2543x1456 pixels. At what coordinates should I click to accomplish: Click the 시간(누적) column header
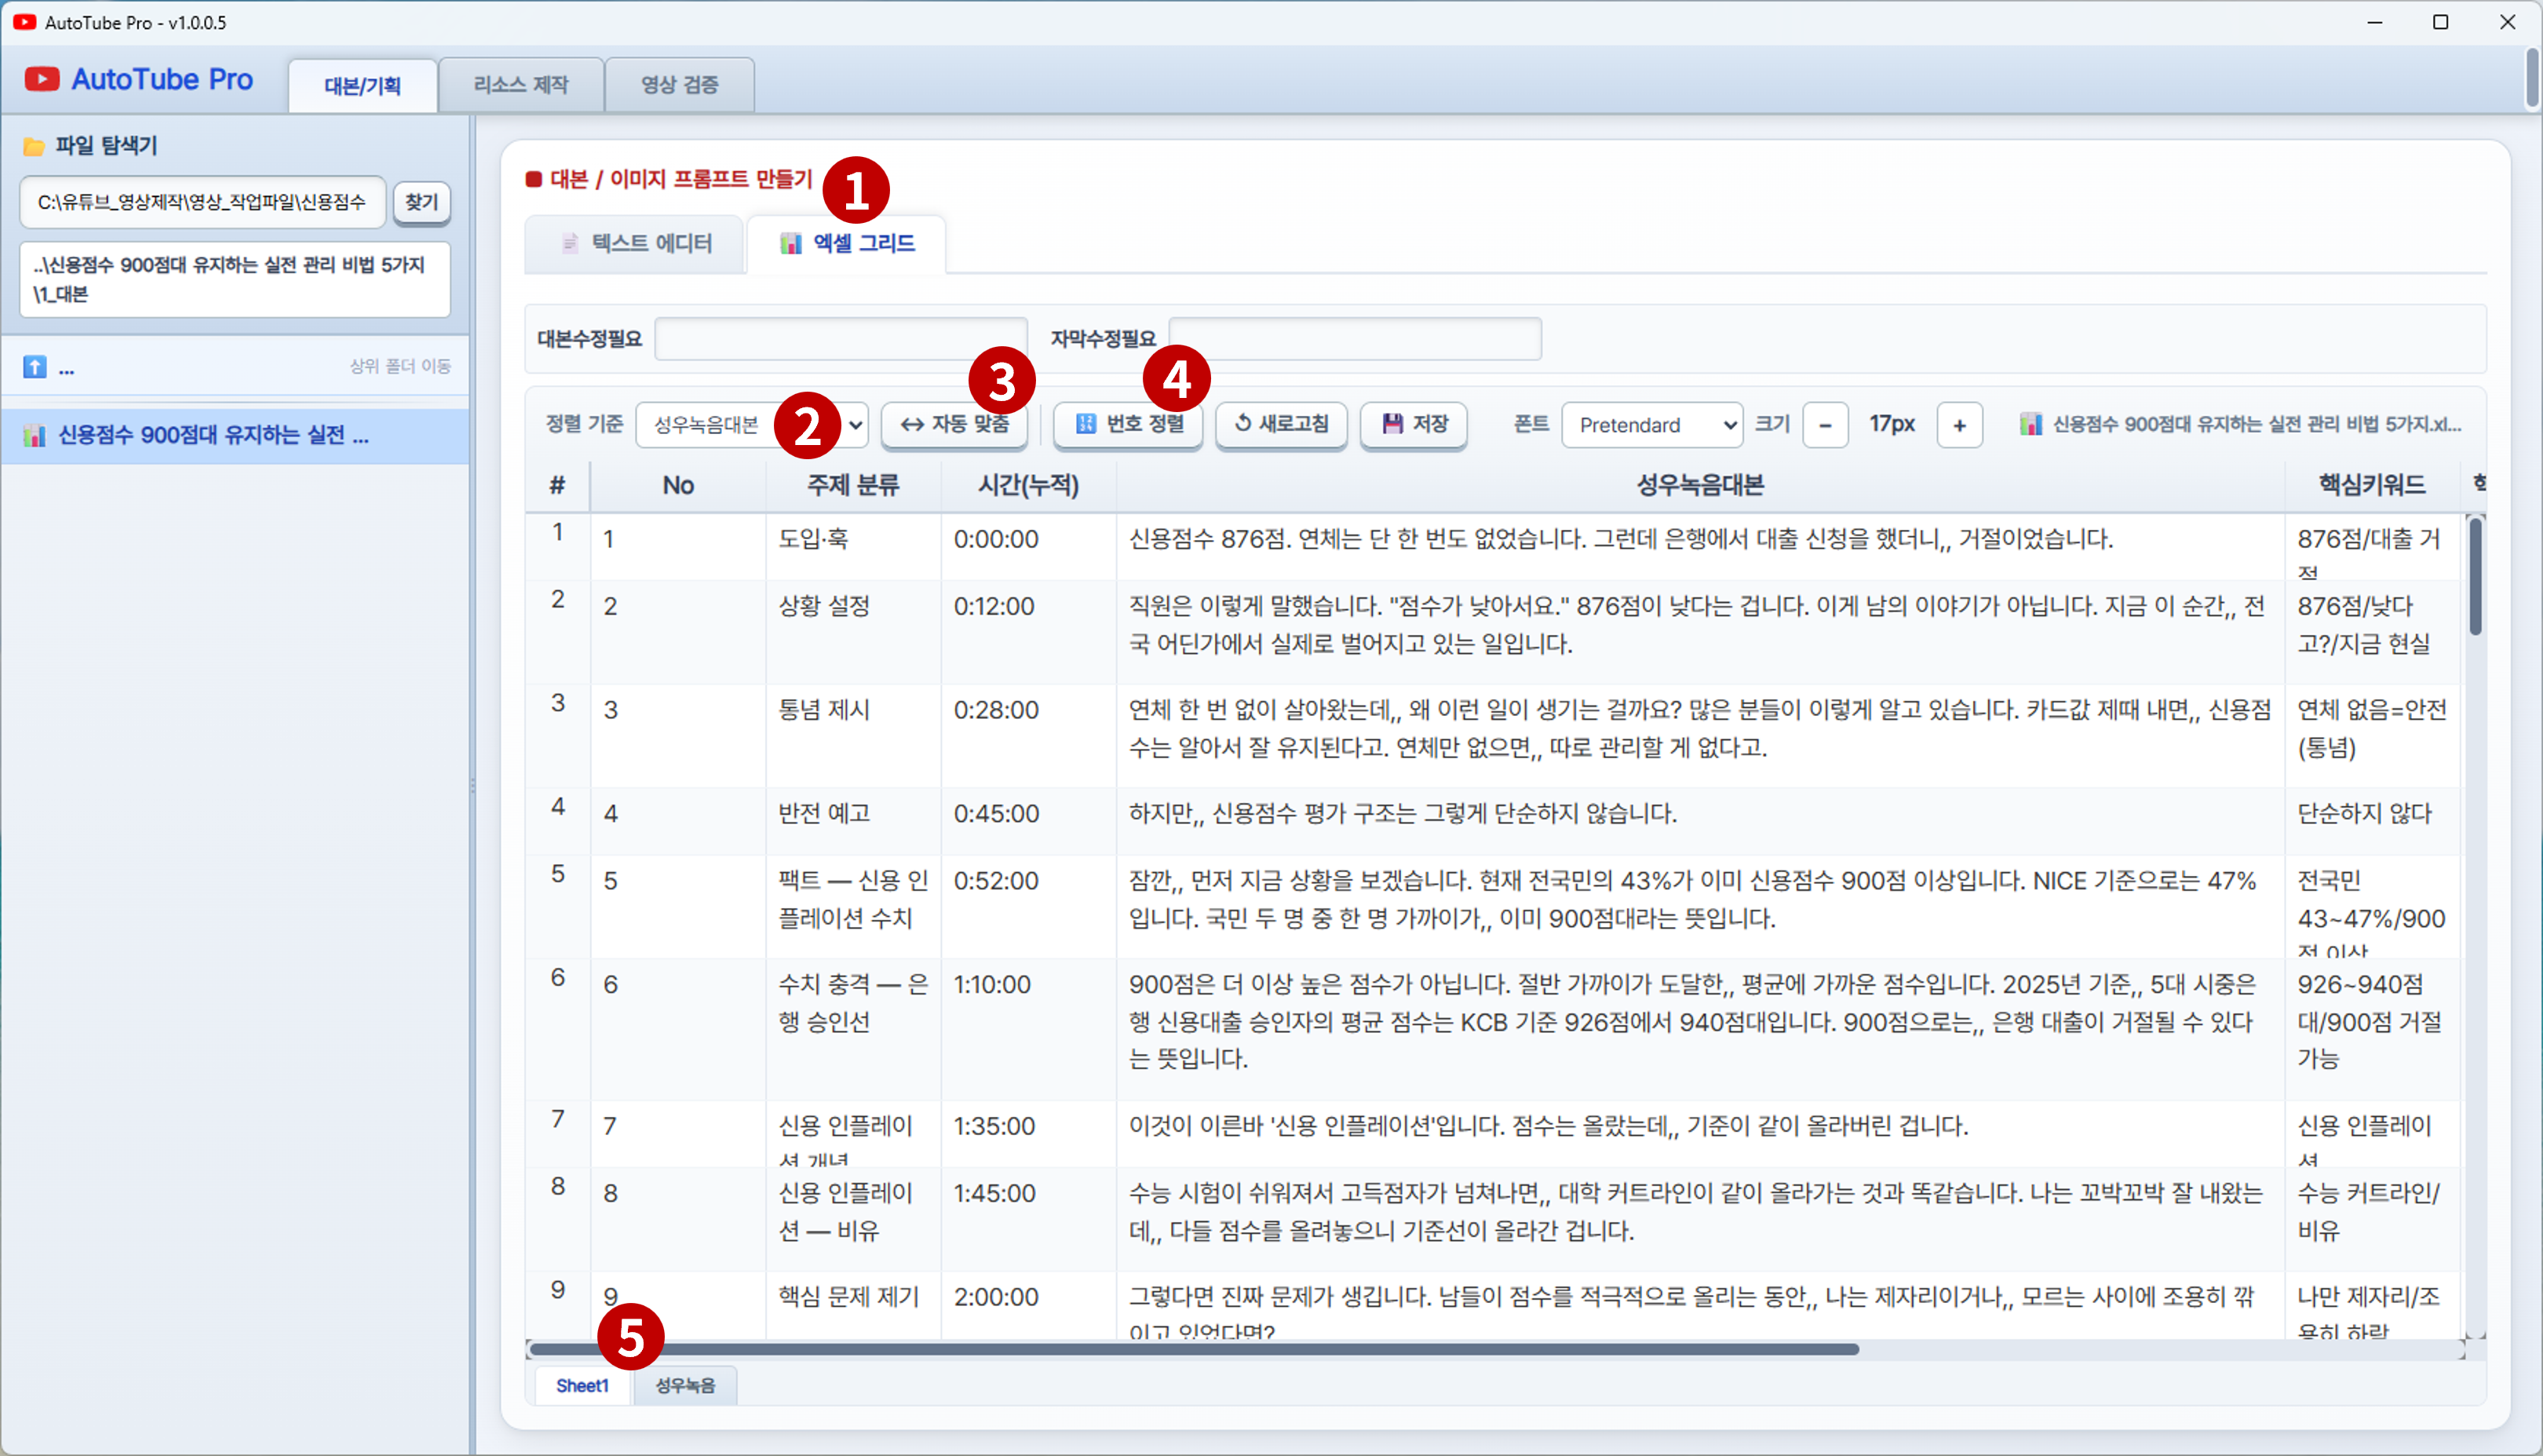click(x=1028, y=486)
